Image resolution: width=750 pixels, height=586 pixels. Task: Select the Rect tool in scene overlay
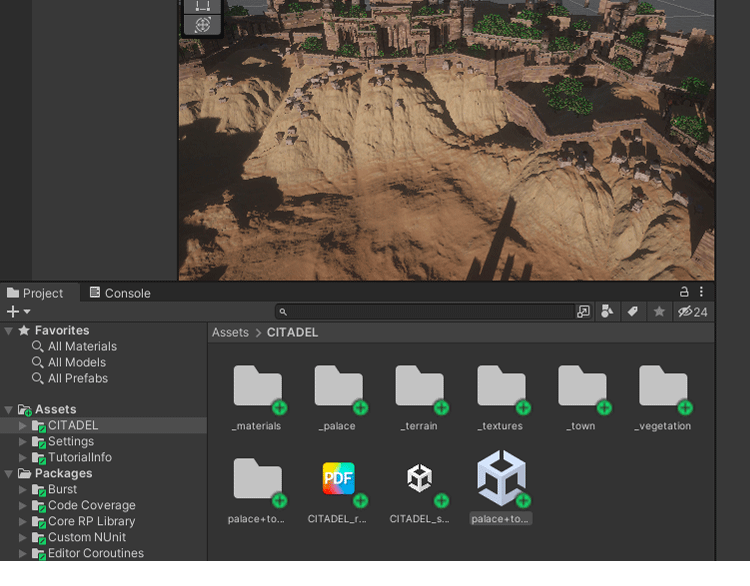pos(203,6)
